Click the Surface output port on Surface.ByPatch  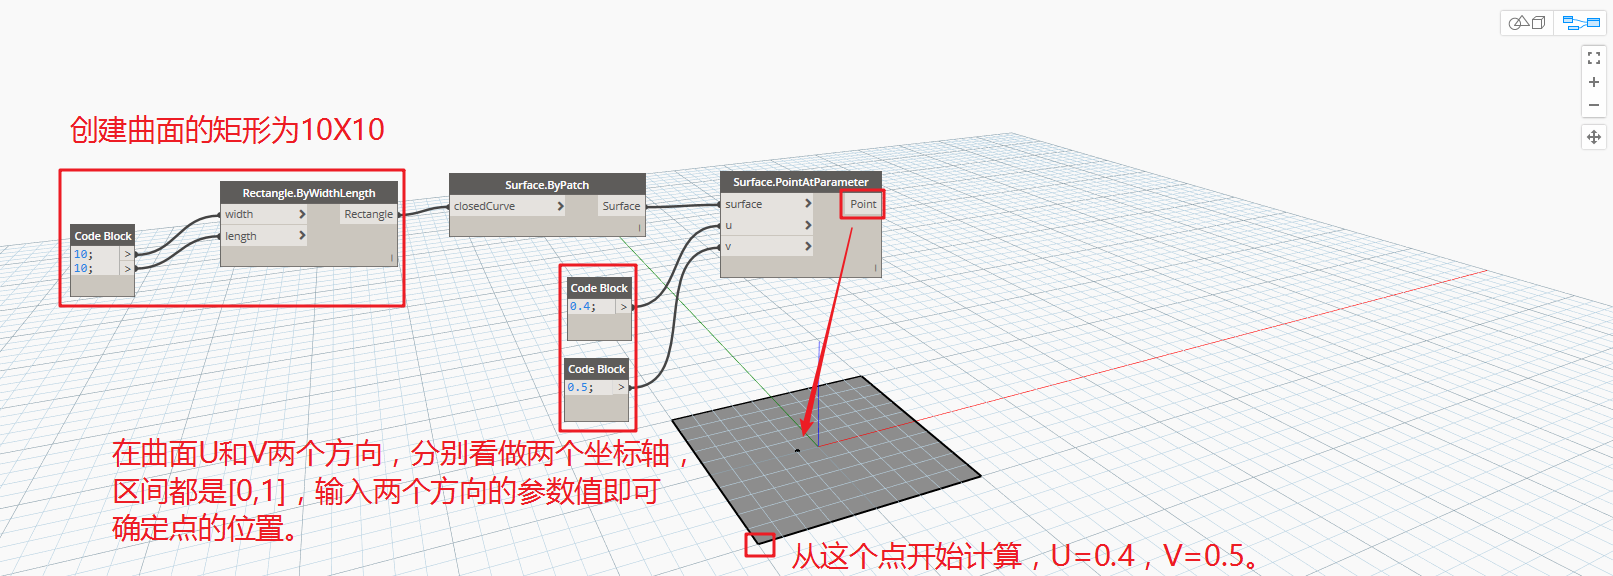621,206
